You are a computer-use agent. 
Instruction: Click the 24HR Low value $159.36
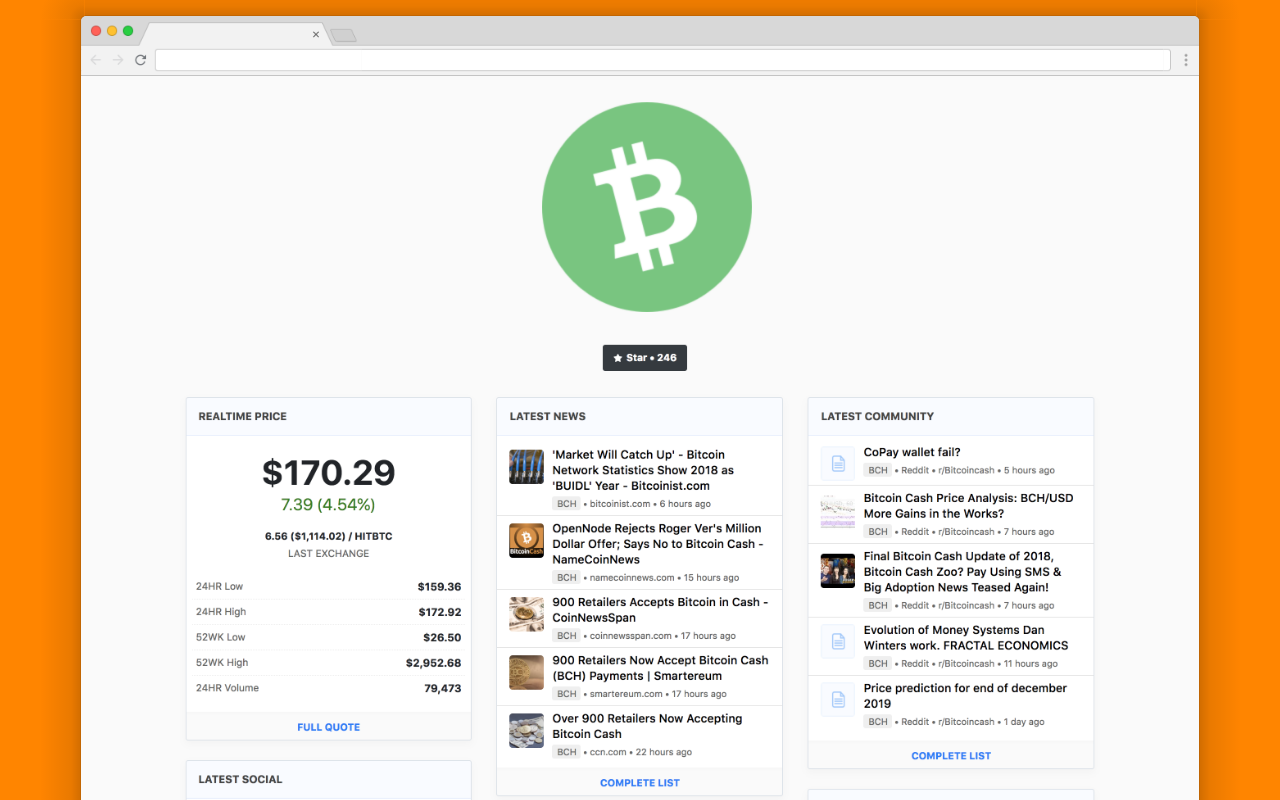439,587
